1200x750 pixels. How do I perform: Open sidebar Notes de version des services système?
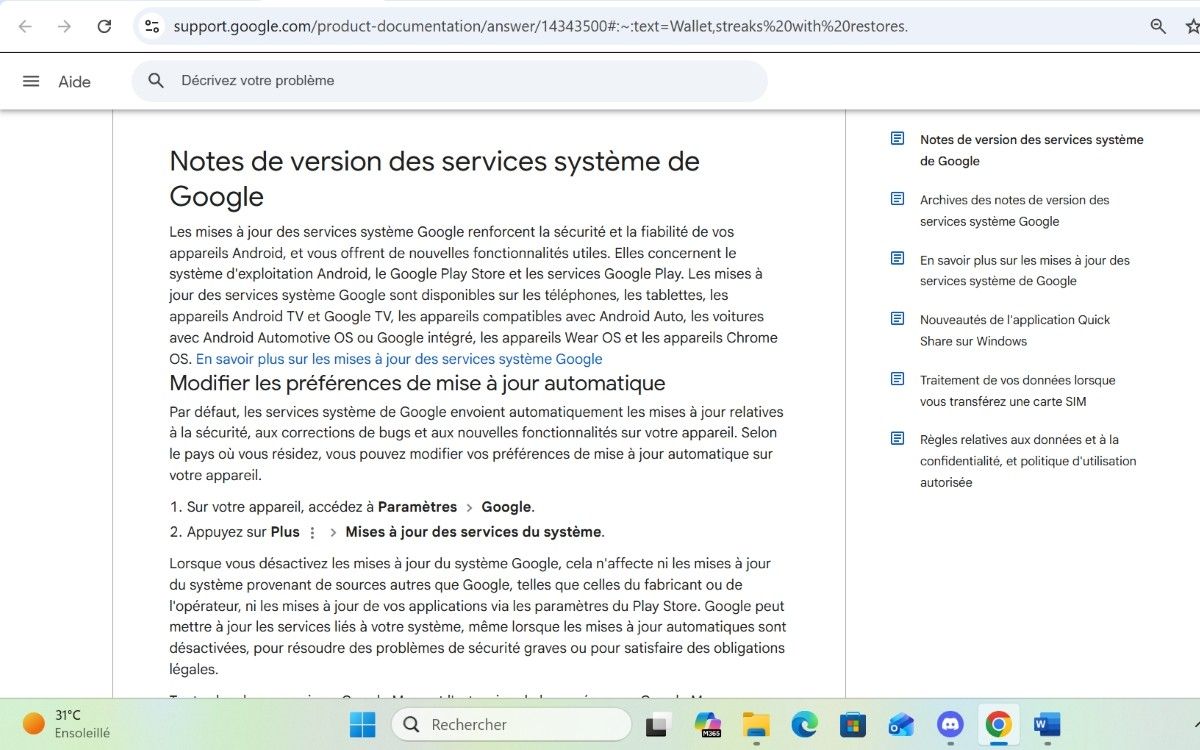point(1031,150)
